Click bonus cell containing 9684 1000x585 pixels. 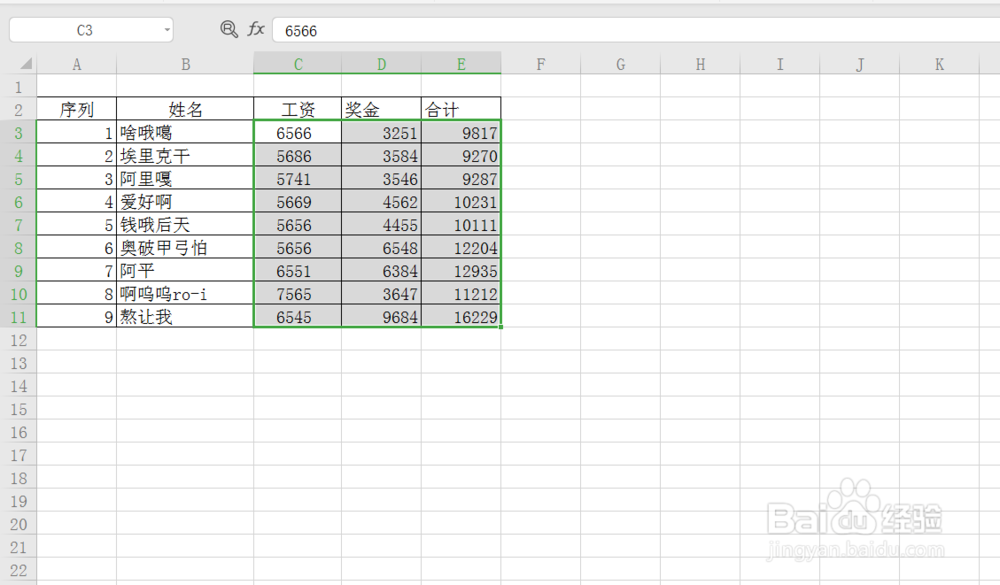[x=381, y=317]
